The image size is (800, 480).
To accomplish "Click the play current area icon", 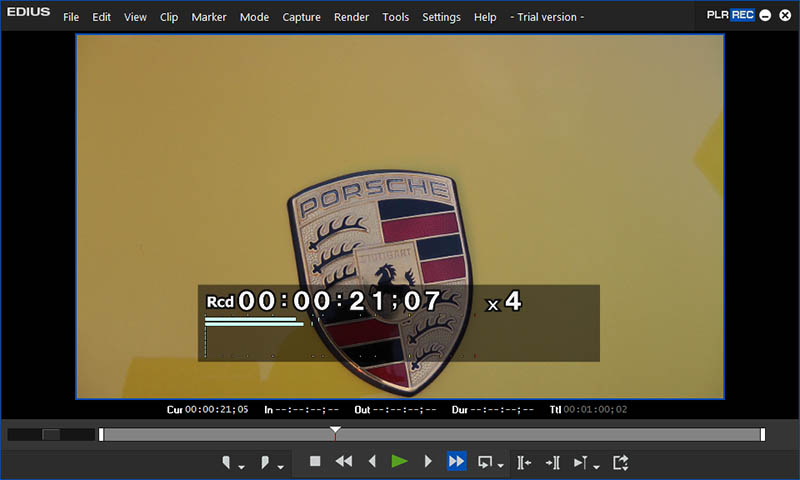I will pos(581,462).
